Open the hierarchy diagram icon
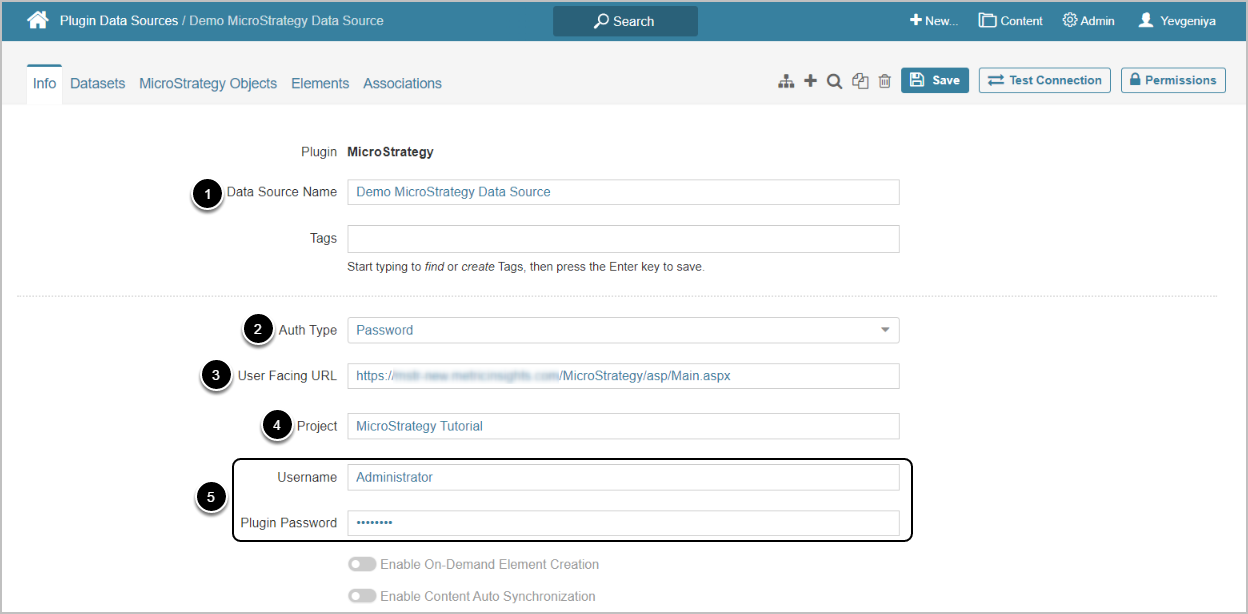Screen dimensions: 1248x614 click(x=786, y=81)
